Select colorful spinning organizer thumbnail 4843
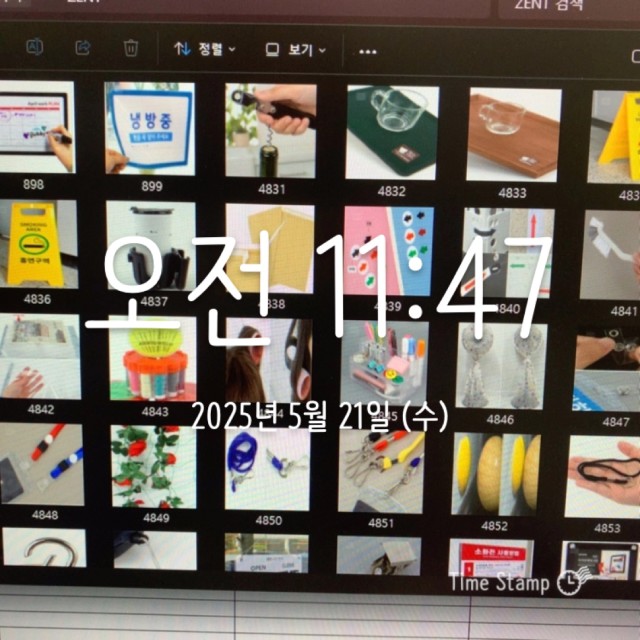Viewport: 640px width, 640px height. tap(153, 358)
